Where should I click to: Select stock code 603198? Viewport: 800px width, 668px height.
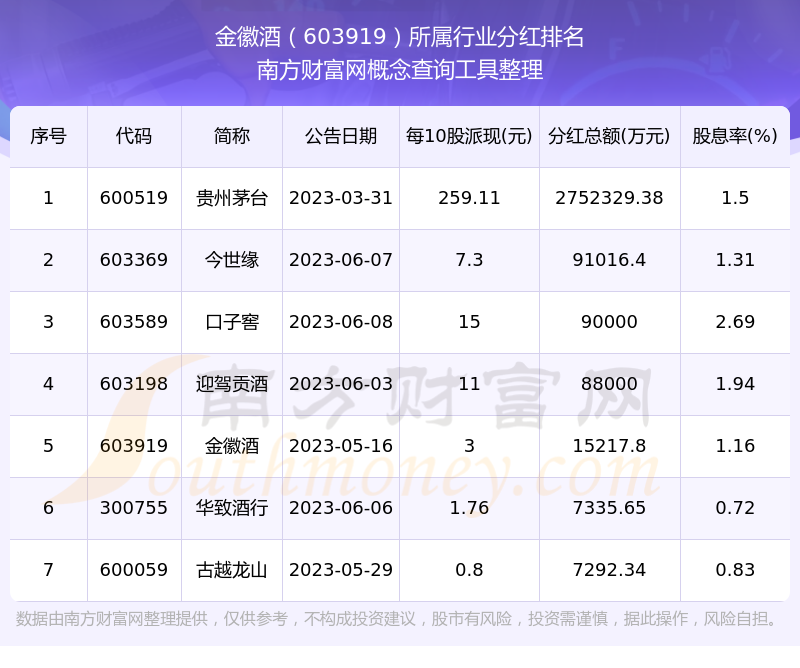134,384
